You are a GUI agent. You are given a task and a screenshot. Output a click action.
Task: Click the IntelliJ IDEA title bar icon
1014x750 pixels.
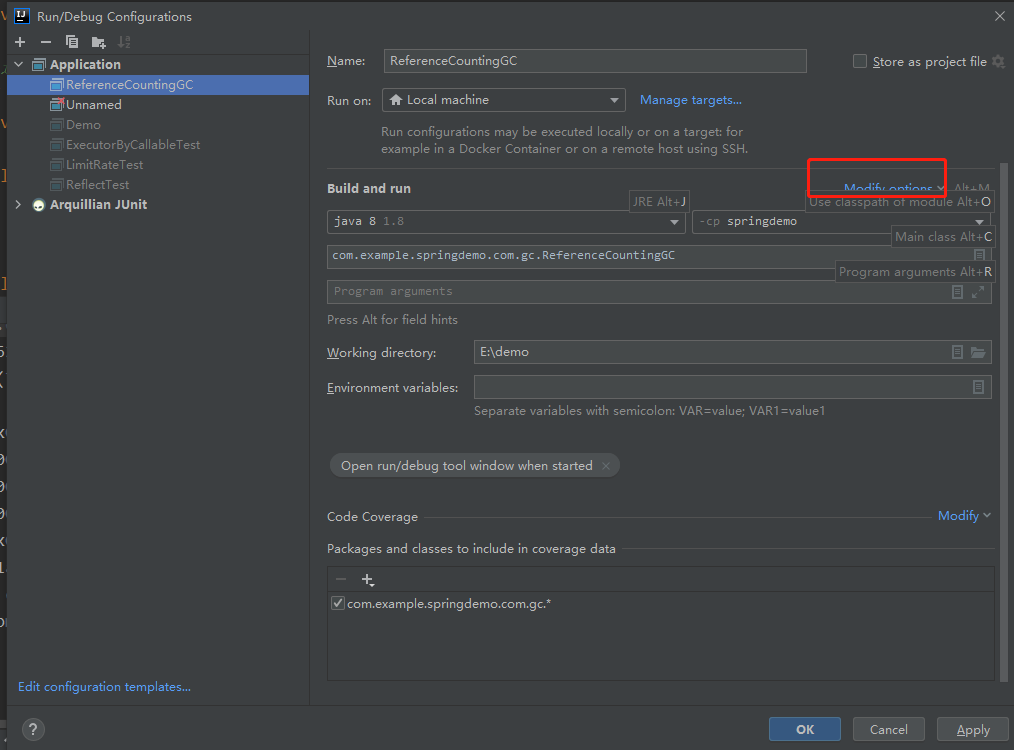(21, 16)
